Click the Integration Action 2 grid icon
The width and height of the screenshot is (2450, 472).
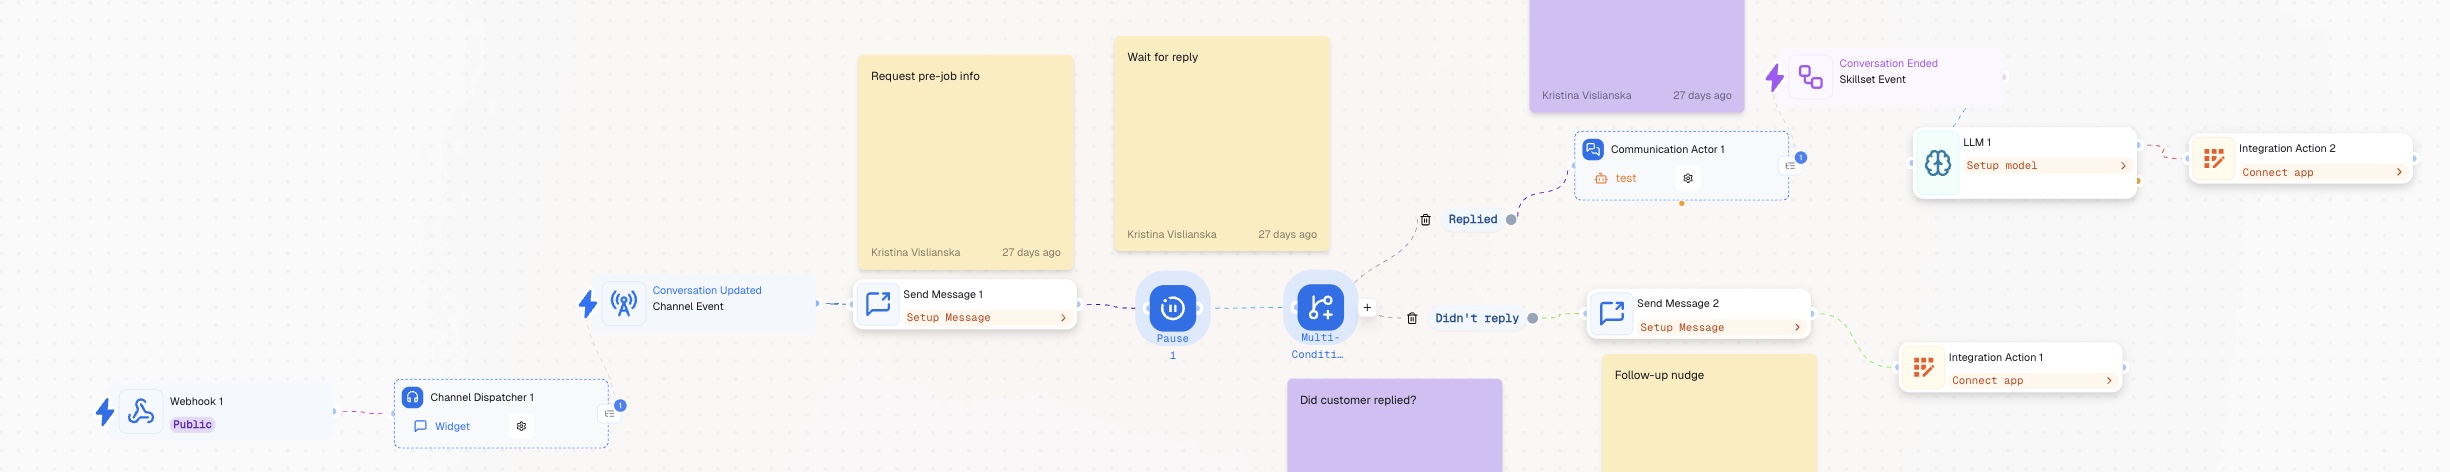pos(2213,158)
